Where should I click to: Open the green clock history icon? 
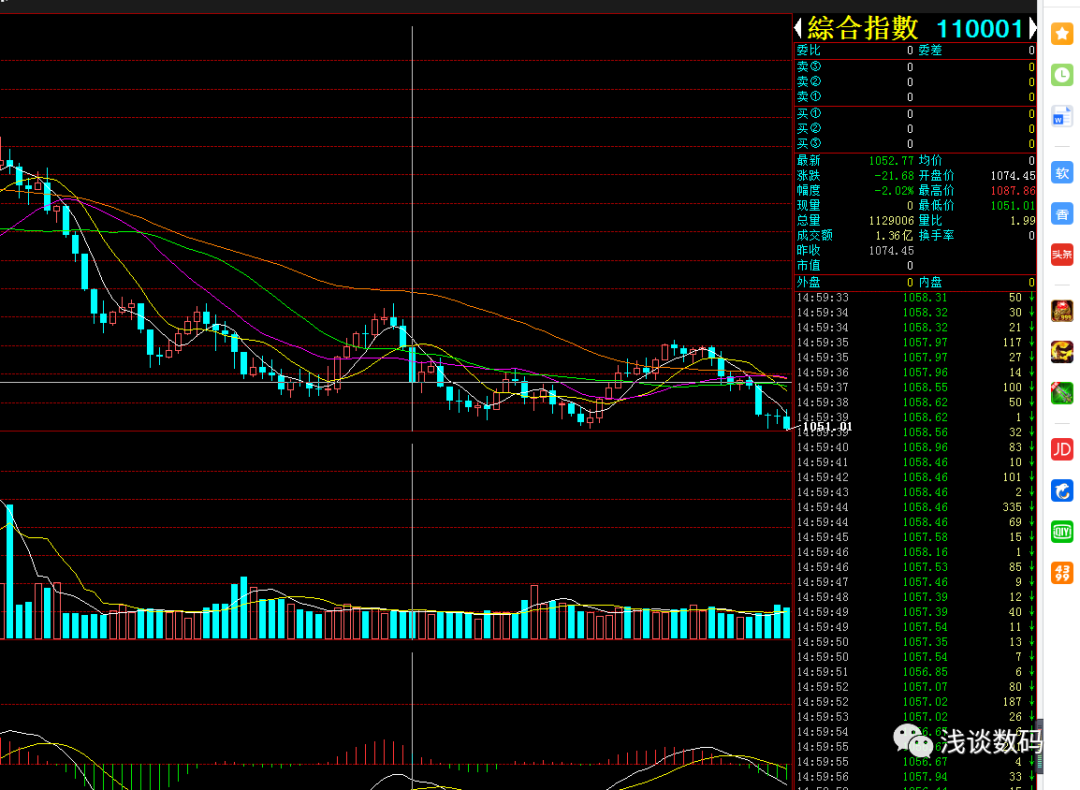pos(1061,75)
